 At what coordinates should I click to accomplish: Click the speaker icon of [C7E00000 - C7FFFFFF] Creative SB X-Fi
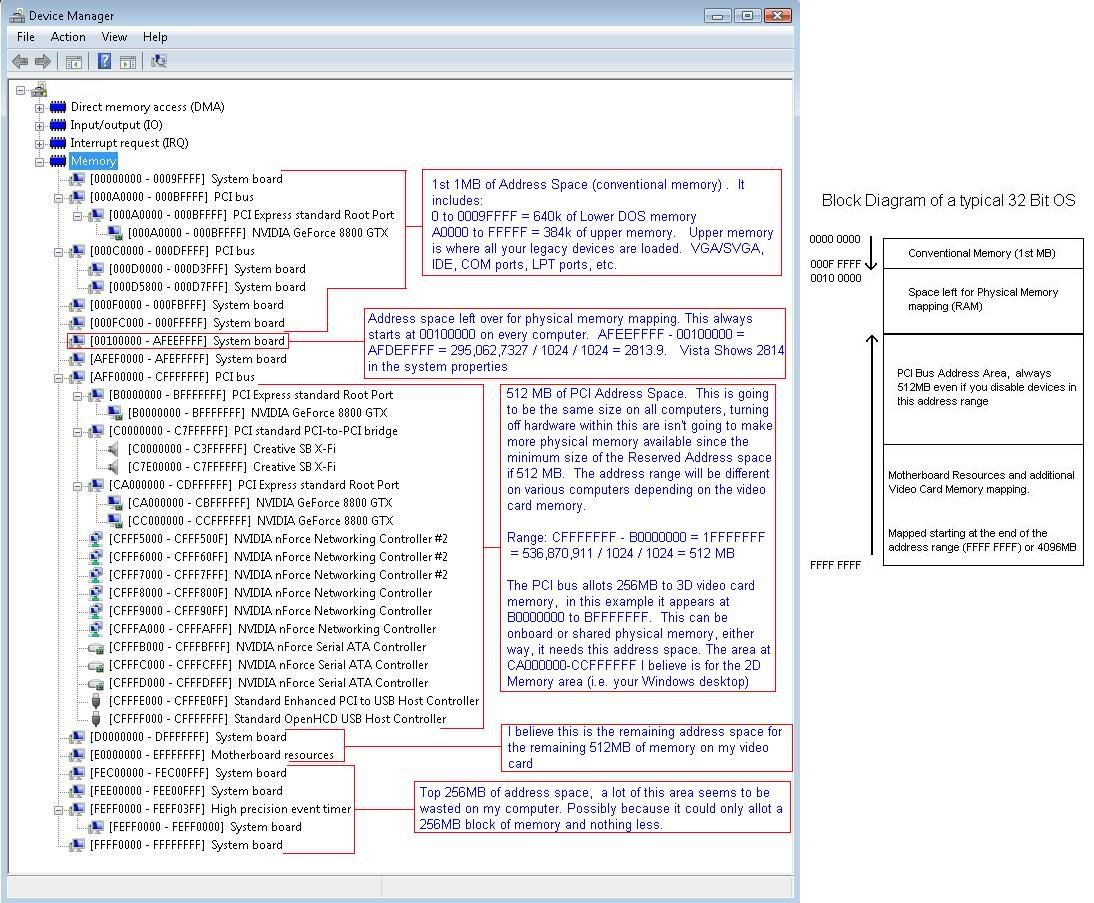pyautogui.click(x=114, y=467)
